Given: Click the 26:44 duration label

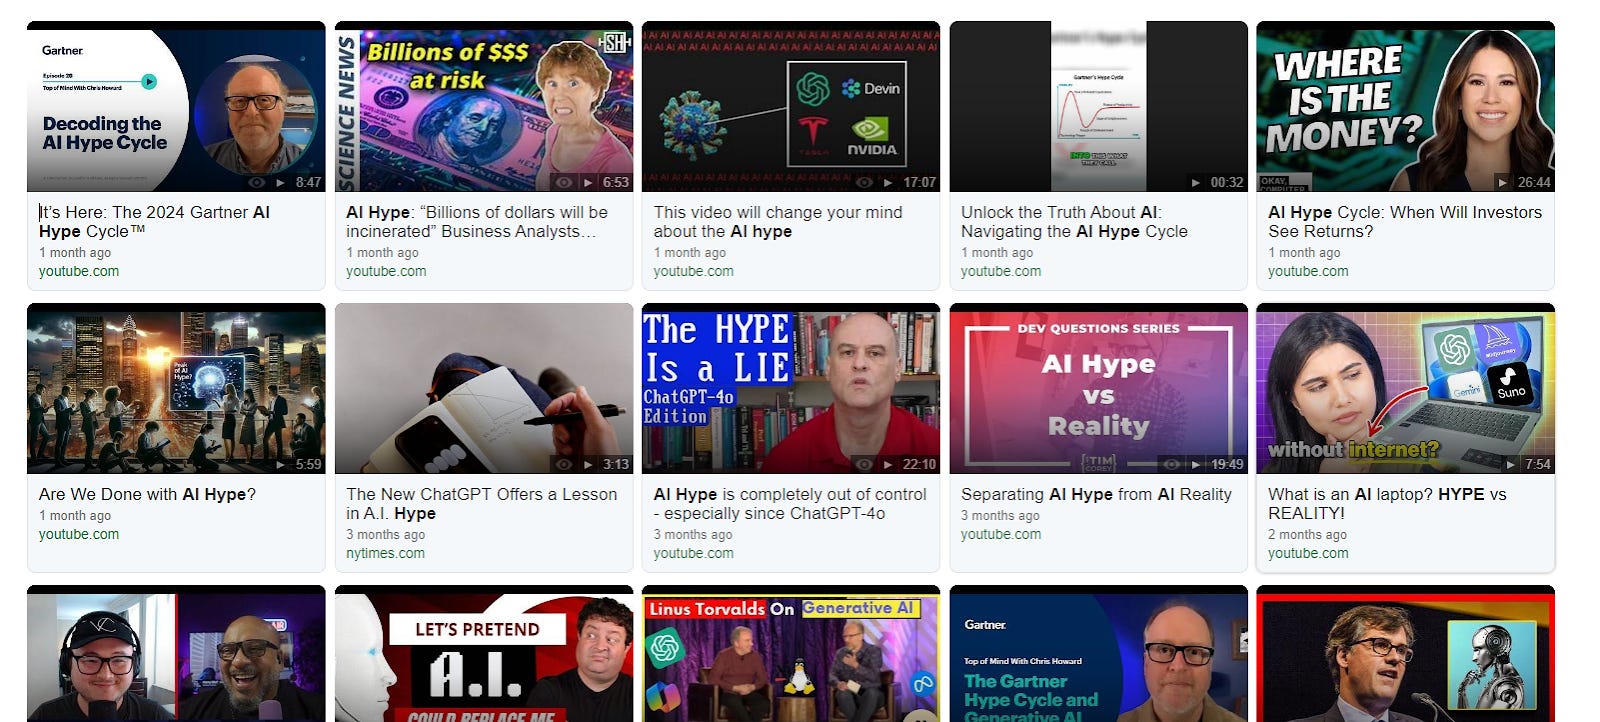Looking at the screenshot, I should pyautogui.click(x=1534, y=182).
